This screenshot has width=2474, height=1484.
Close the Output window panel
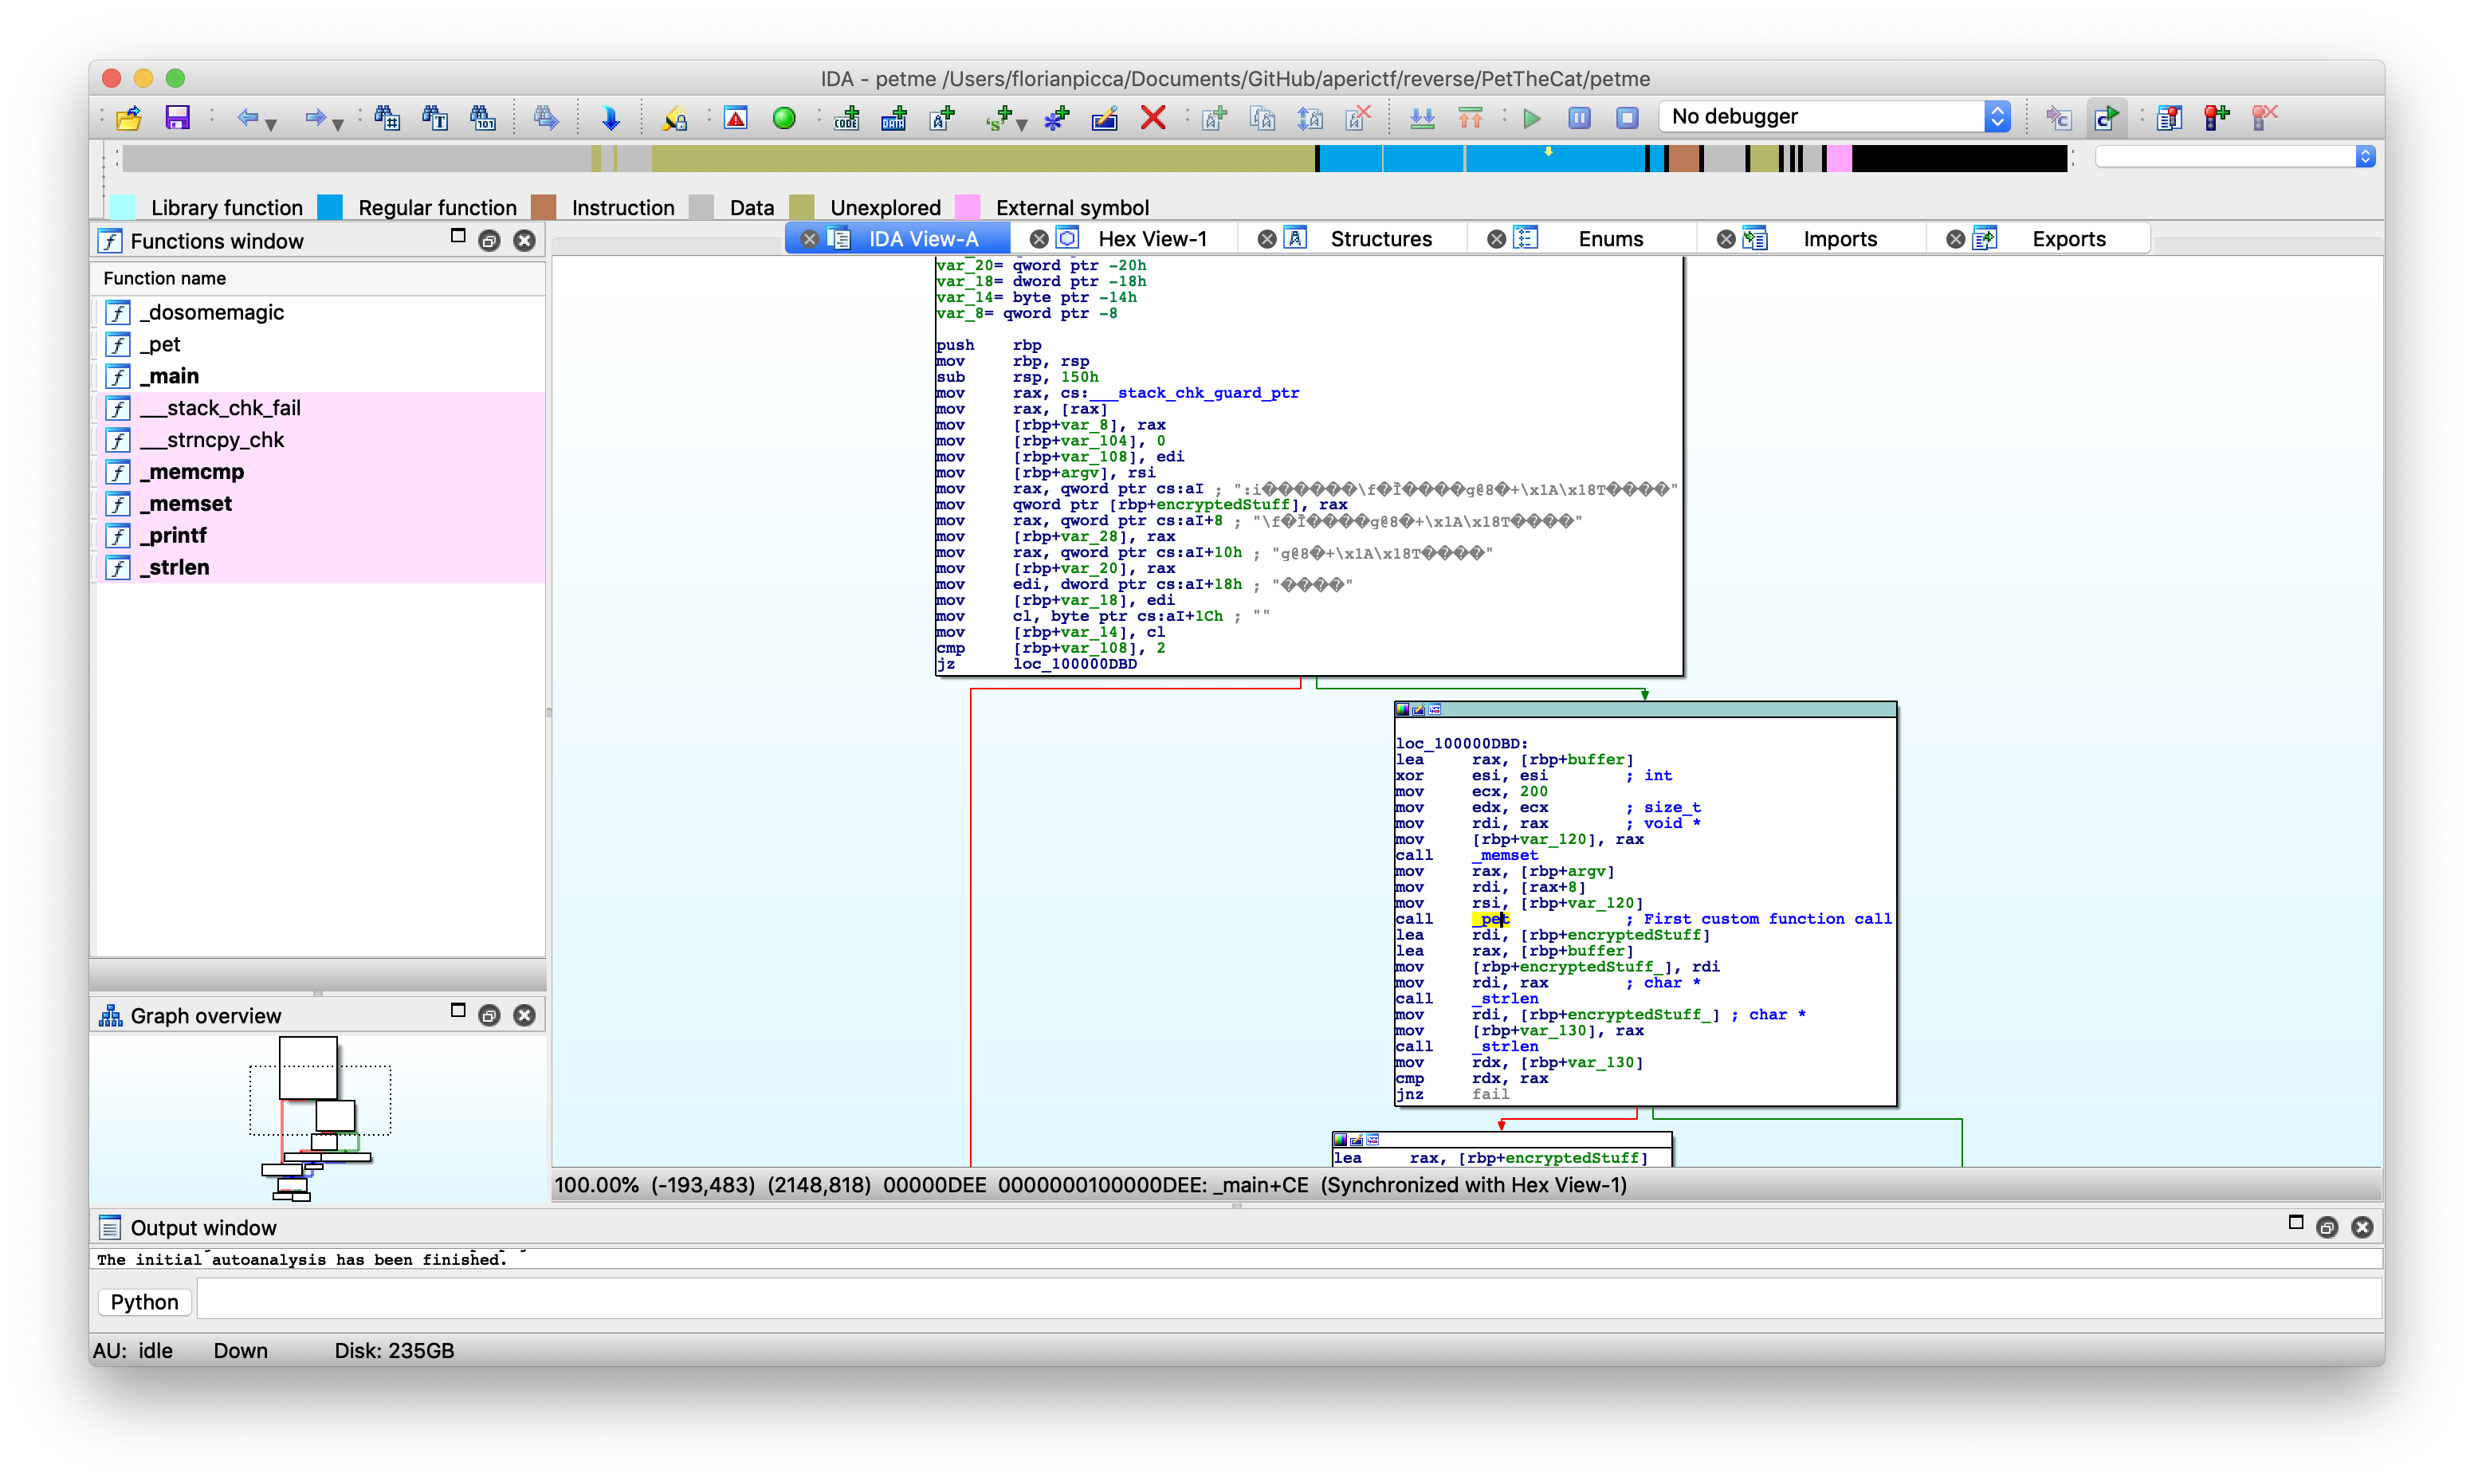pos(2362,1227)
